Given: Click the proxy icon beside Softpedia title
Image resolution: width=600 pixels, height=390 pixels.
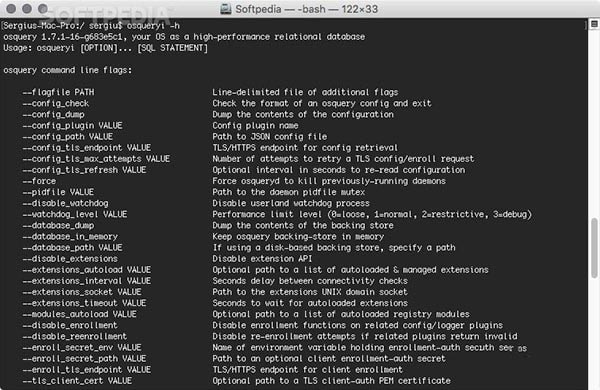Looking at the screenshot, I should tap(226, 9).
